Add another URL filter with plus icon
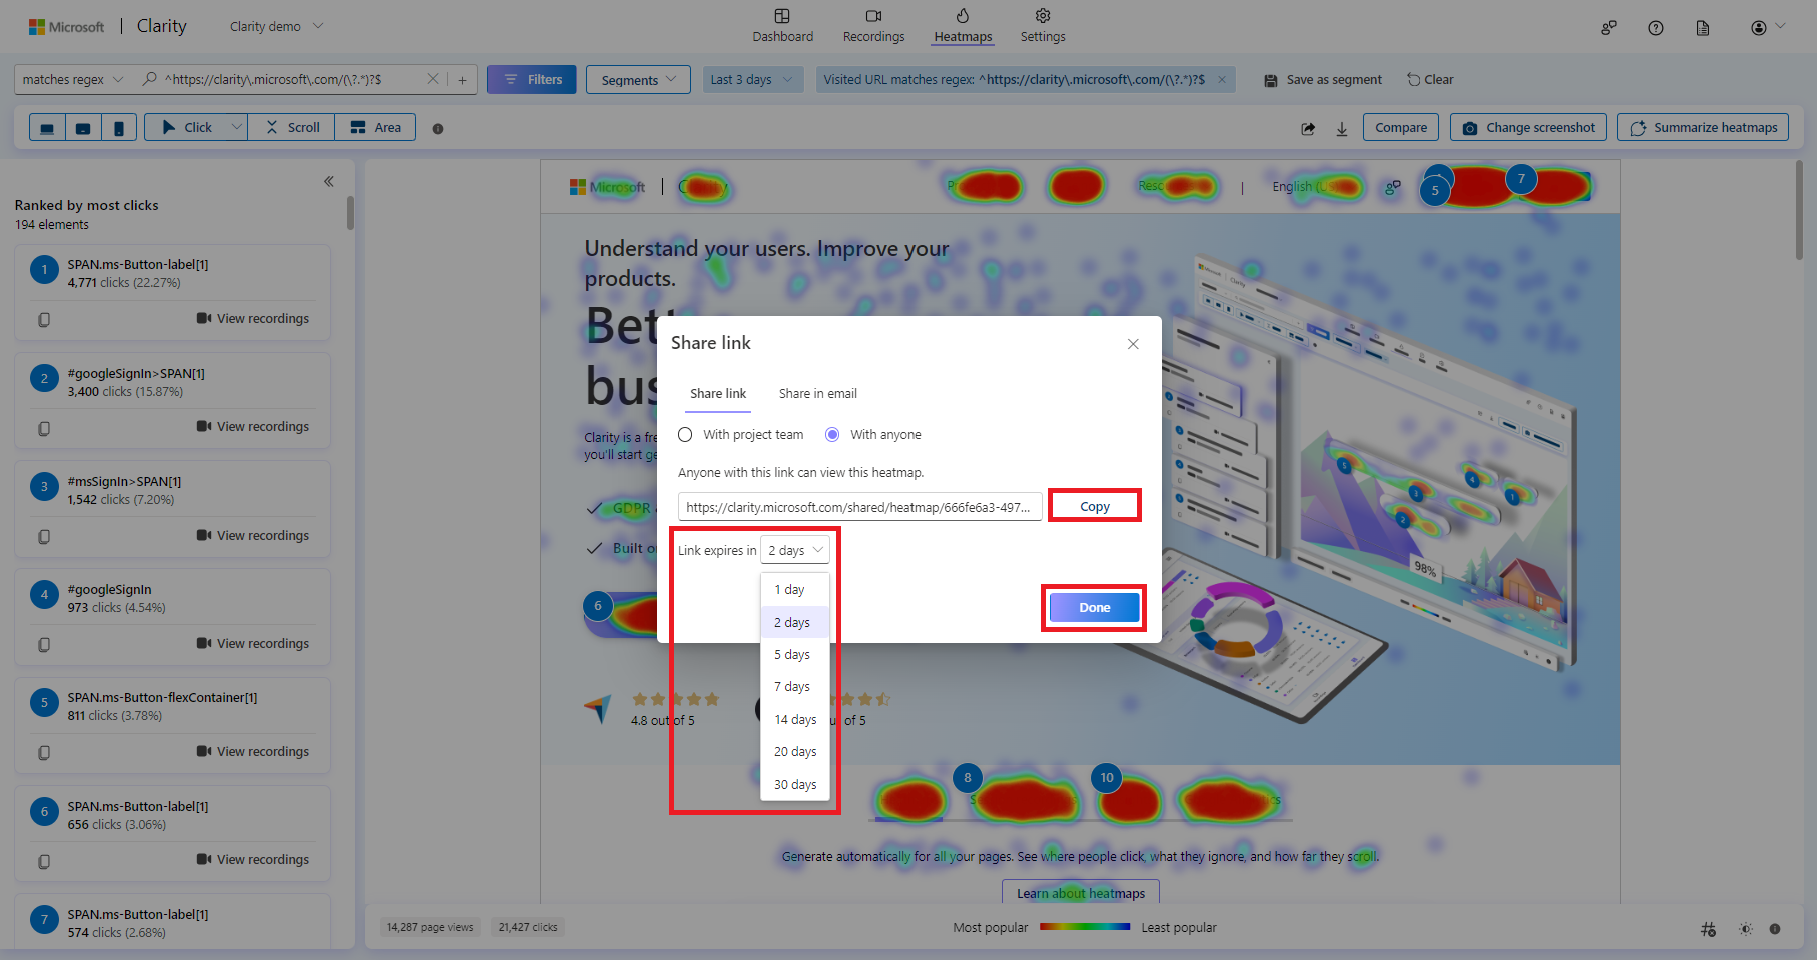The image size is (1818, 960). (x=462, y=80)
